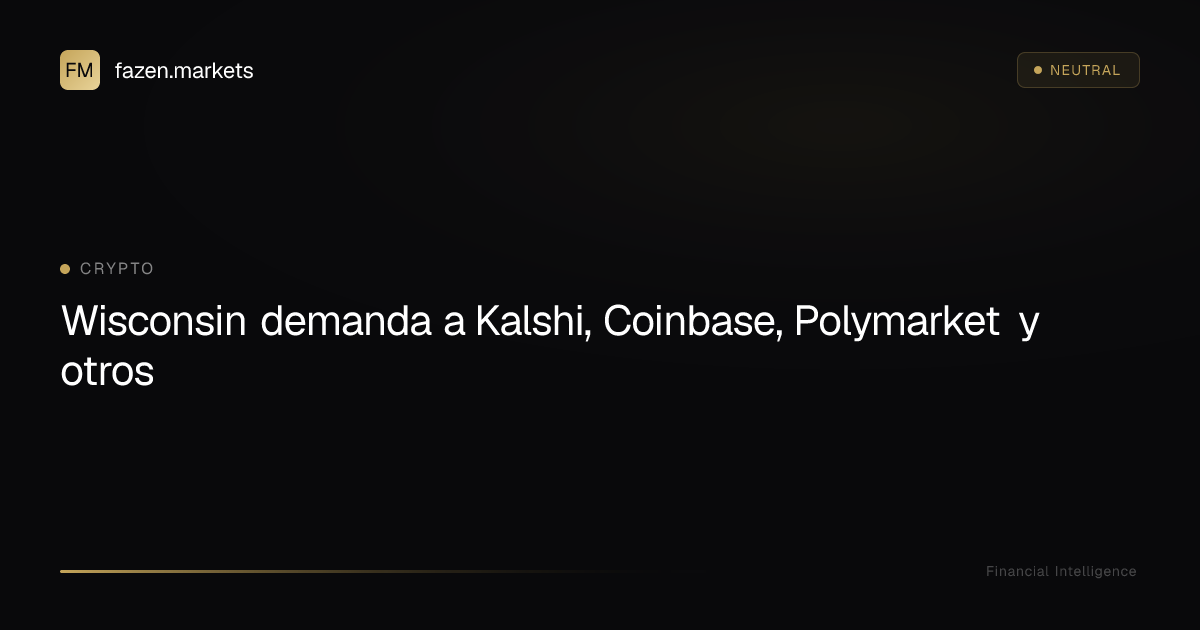
Task: Click the word NEUTRAL in the badge
Action: tap(1085, 70)
